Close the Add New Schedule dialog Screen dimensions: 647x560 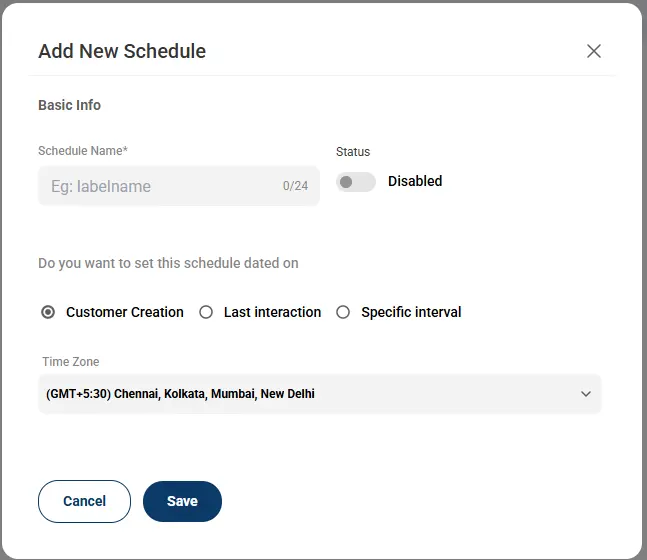[594, 51]
